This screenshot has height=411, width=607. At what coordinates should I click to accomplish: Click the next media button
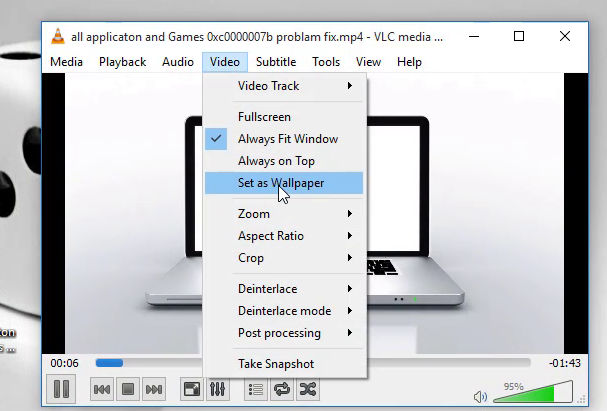154,389
